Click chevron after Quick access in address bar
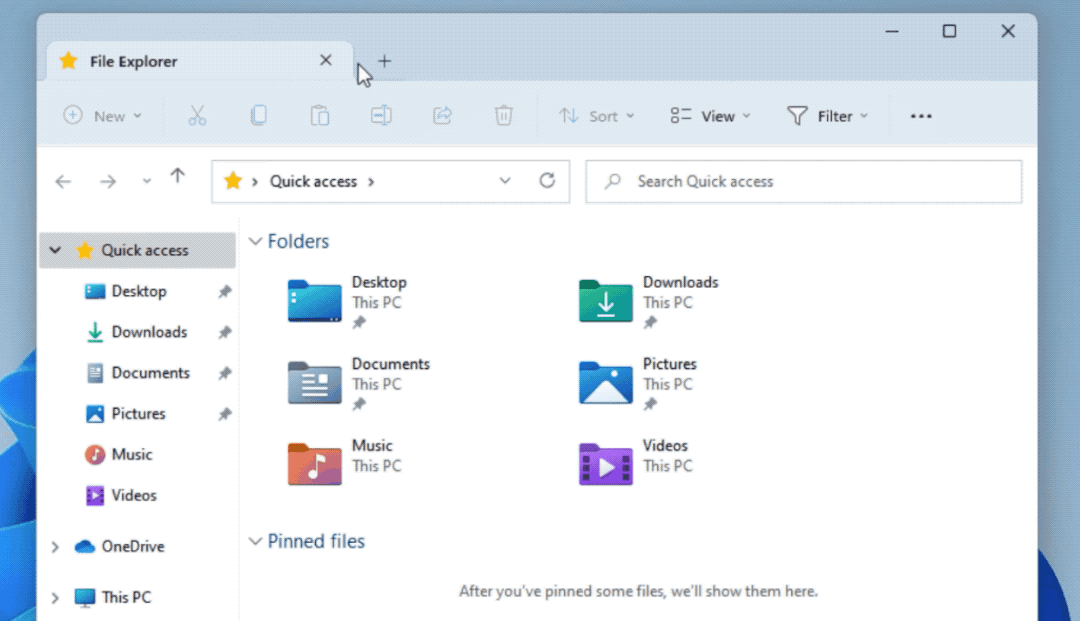Image resolution: width=1080 pixels, height=621 pixels. coord(371,182)
